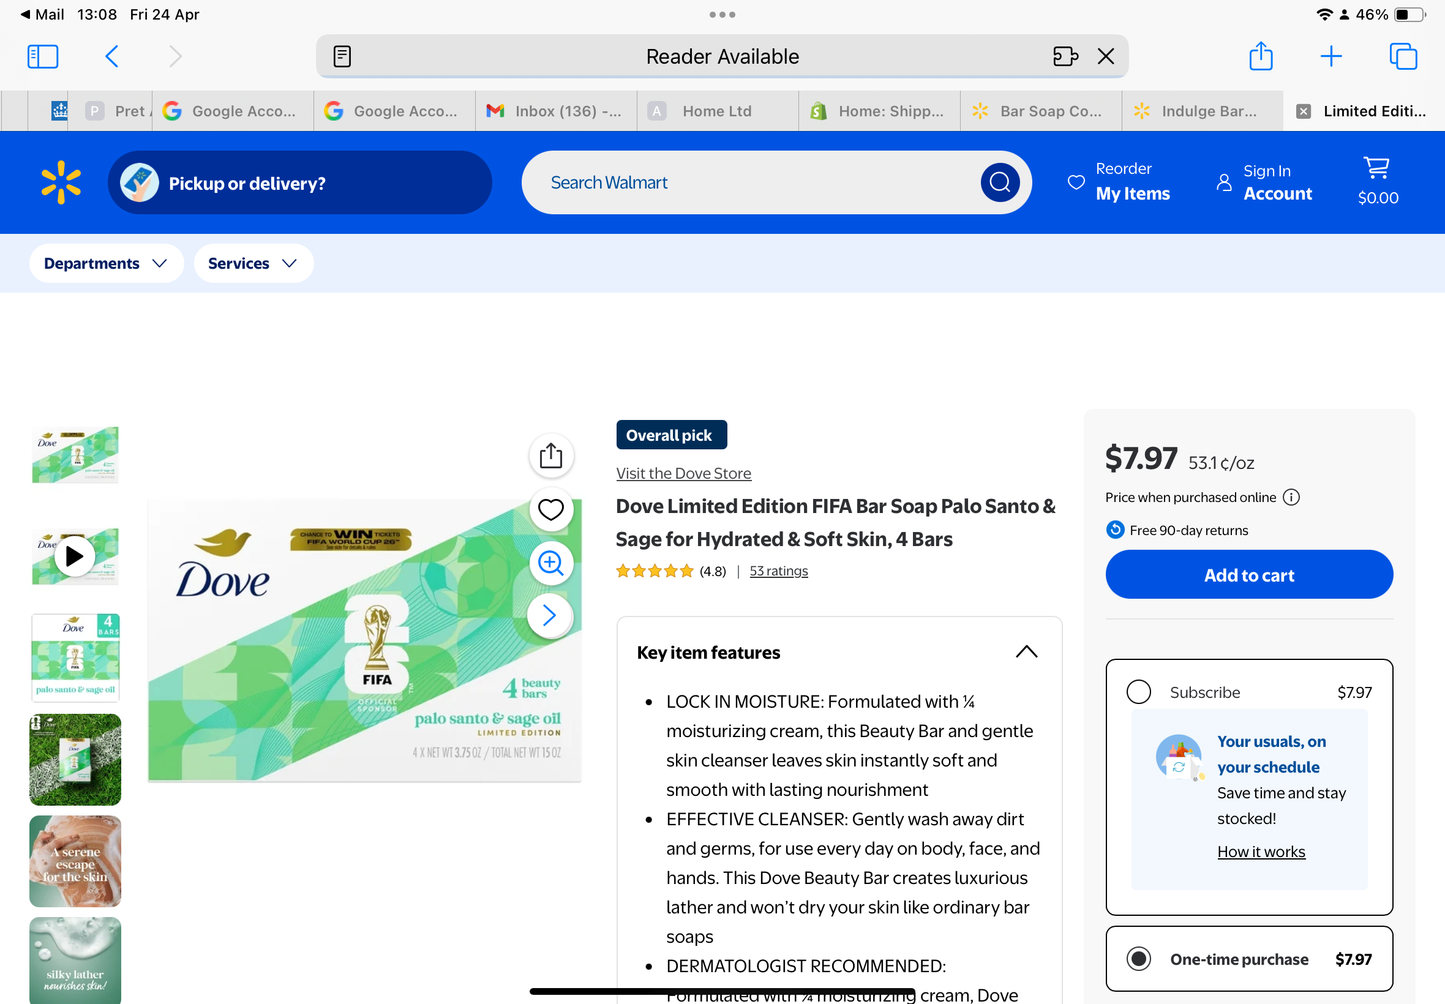Collapse the Key item features section
Screen dimensions: 1445x1004
1026,652
